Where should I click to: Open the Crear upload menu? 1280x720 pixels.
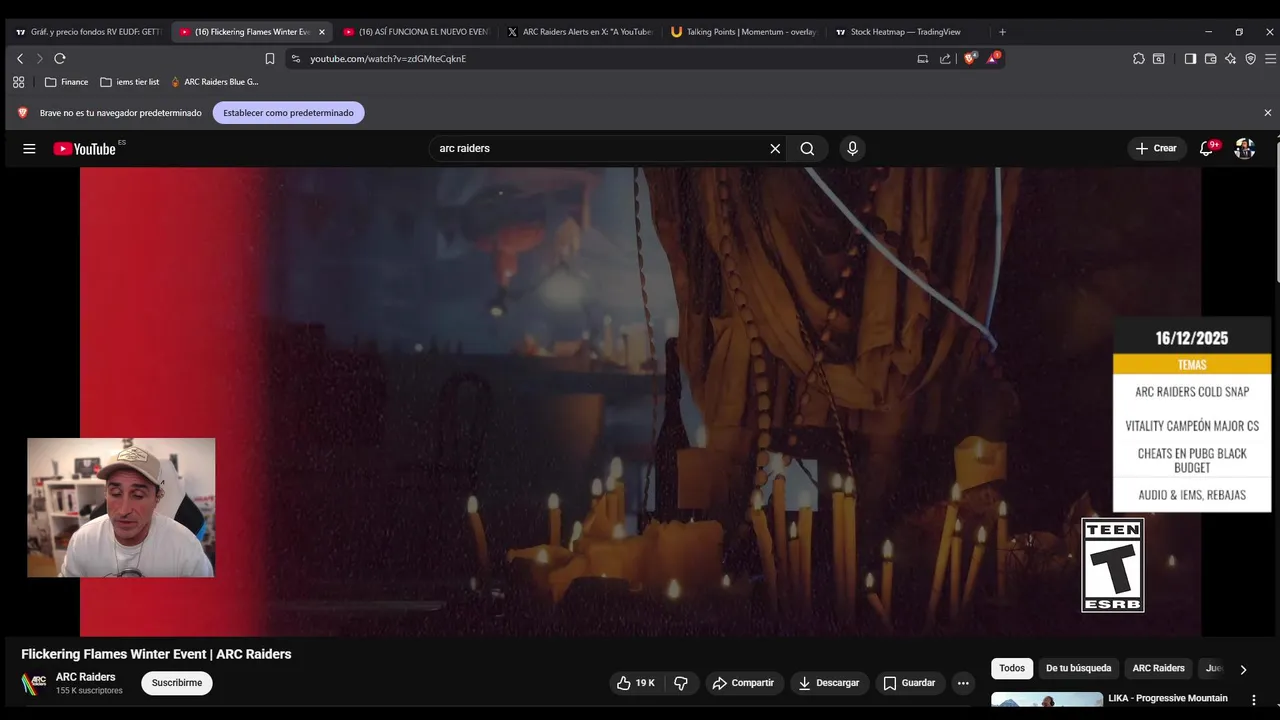[1157, 148]
